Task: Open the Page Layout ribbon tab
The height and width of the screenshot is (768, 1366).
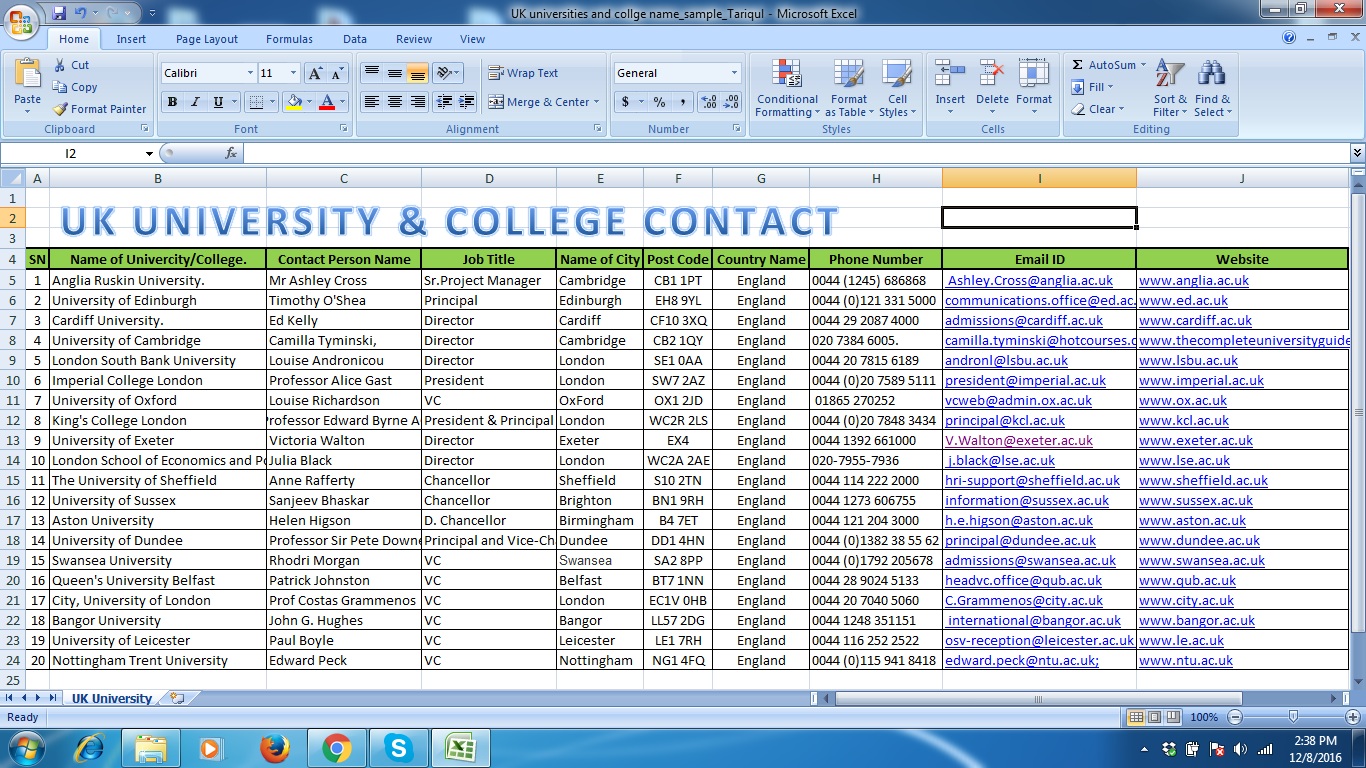Action: (x=207, y=39)
